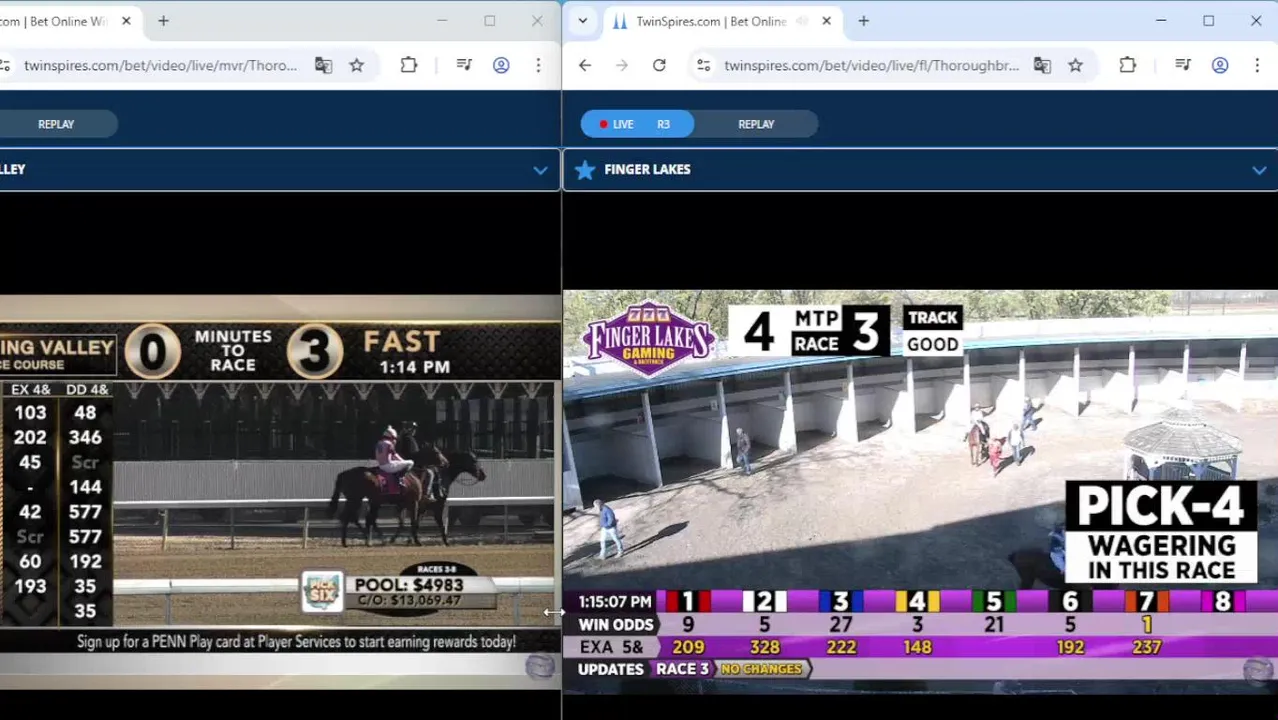Viewport: 1278px width, 720px height.
Task: Expand track dropdown chevron in left window
Action: pos(540,170)
